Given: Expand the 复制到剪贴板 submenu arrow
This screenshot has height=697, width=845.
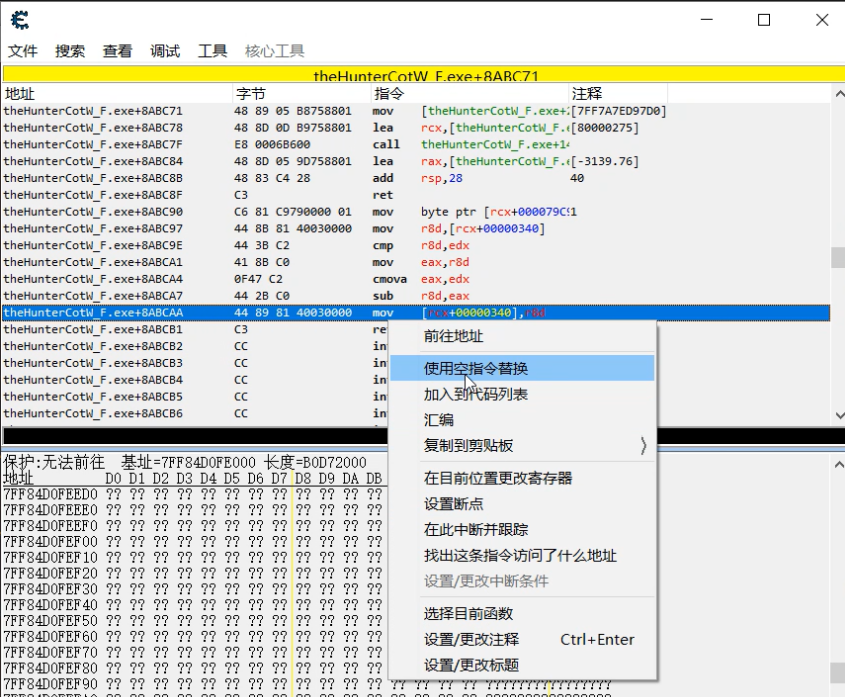Looking at the screenshot, I should [642, 446].
